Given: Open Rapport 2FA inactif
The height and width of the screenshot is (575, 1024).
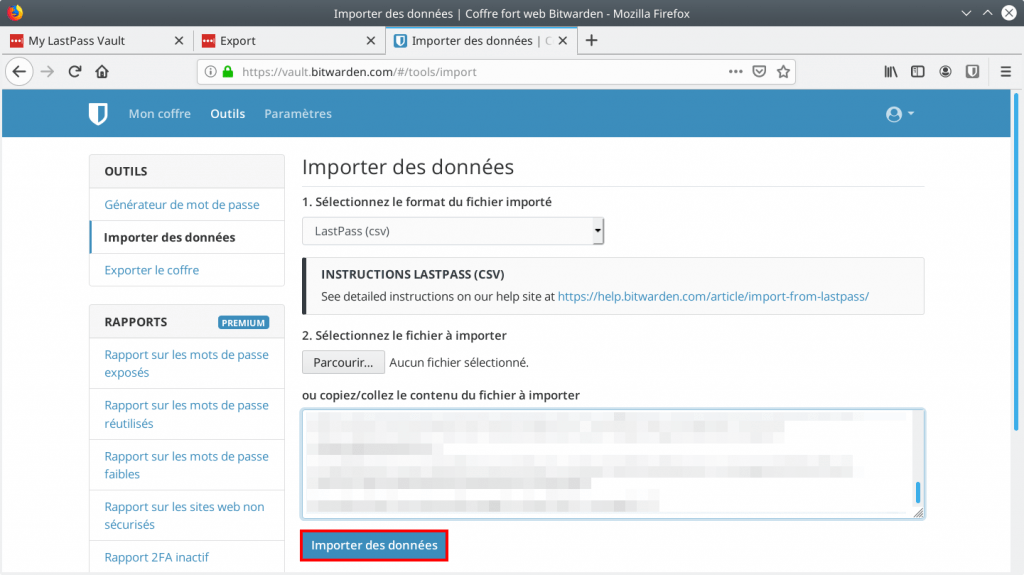Looking at the screenshot, I should tap(156, 557).
